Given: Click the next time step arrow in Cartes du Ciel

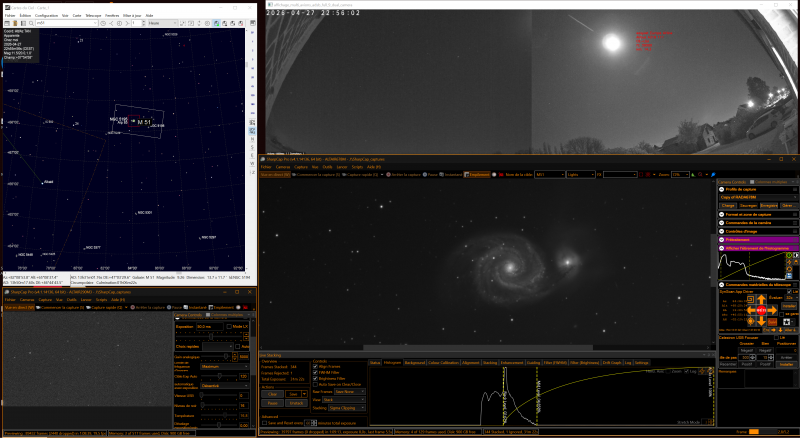Looking at the screenshot, I should click(x=128, y=23).
